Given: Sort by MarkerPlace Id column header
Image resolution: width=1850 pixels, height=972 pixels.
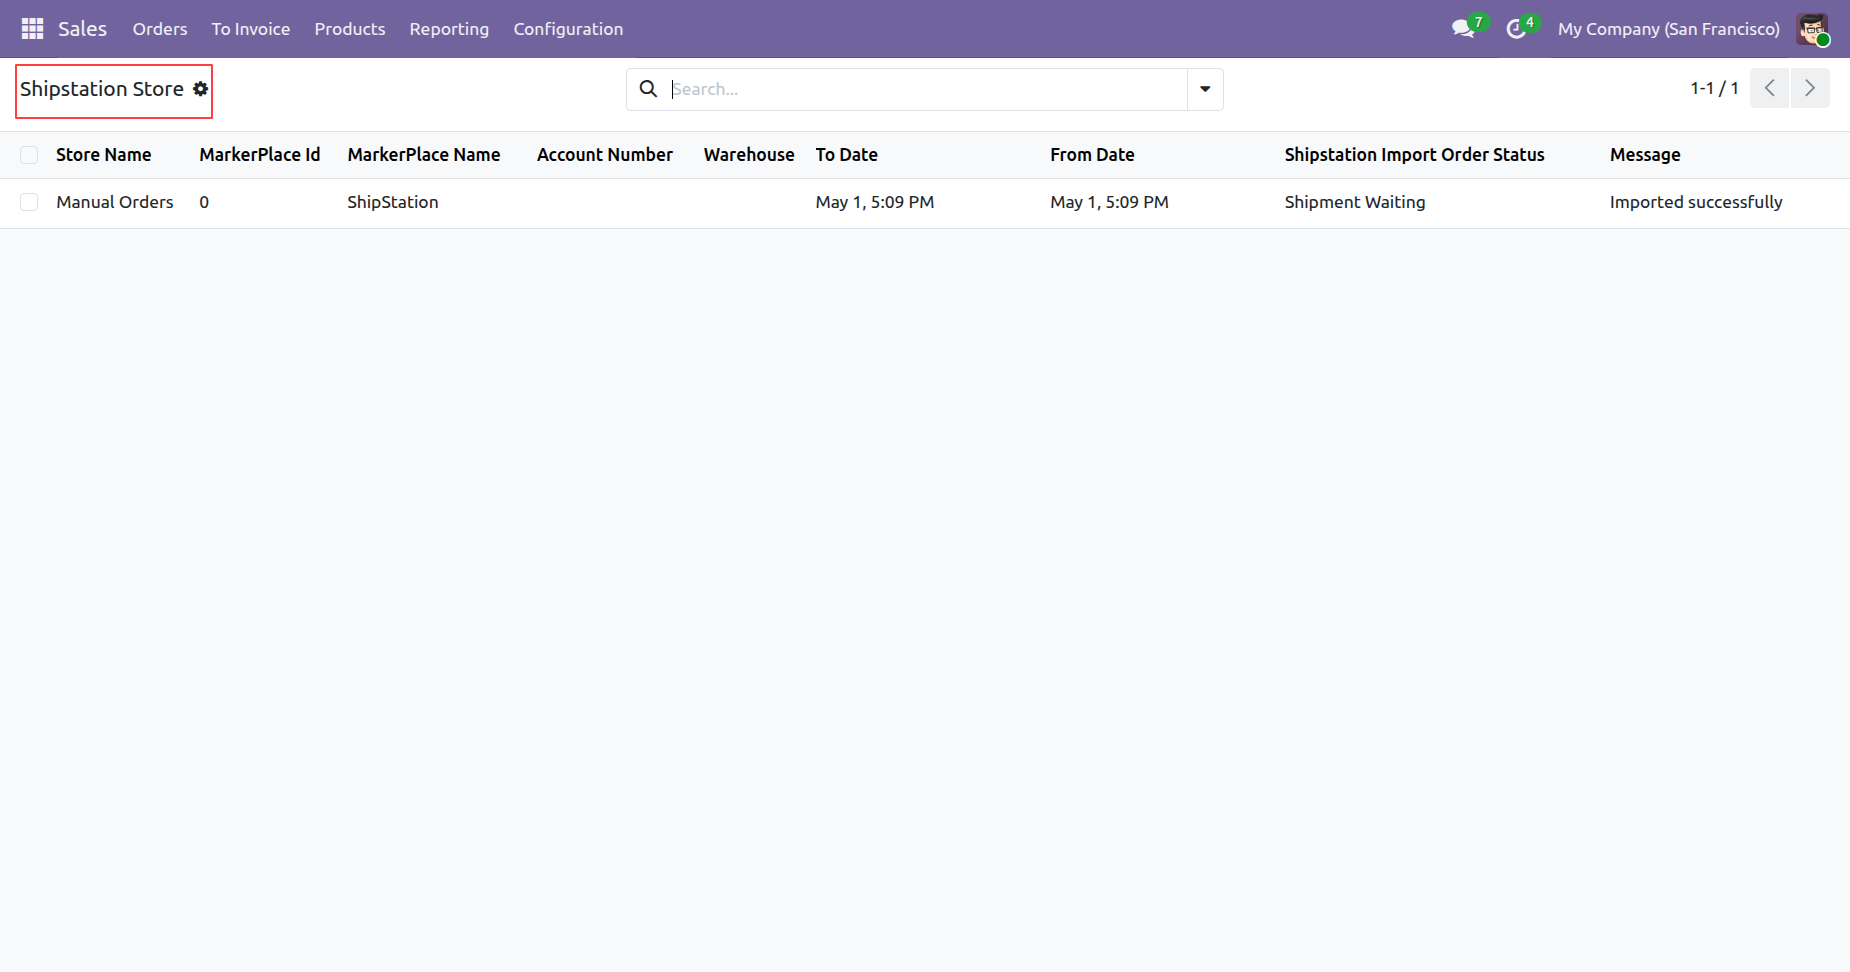Looking at the screenshot, I should 260,155.
